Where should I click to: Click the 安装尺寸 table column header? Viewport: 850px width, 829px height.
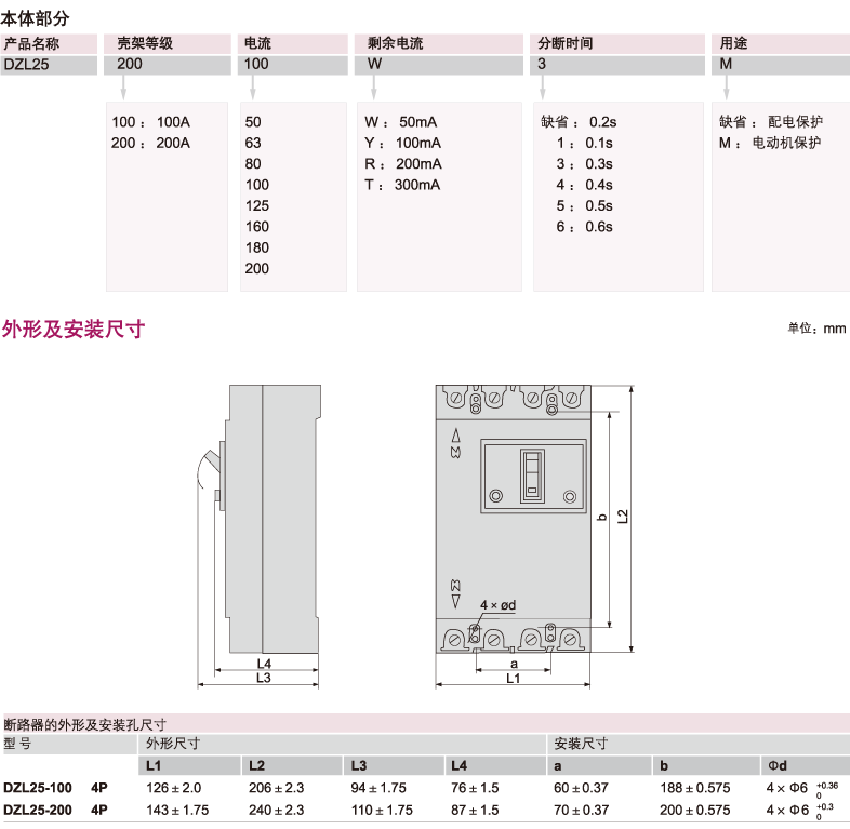(x=580, y=744)
